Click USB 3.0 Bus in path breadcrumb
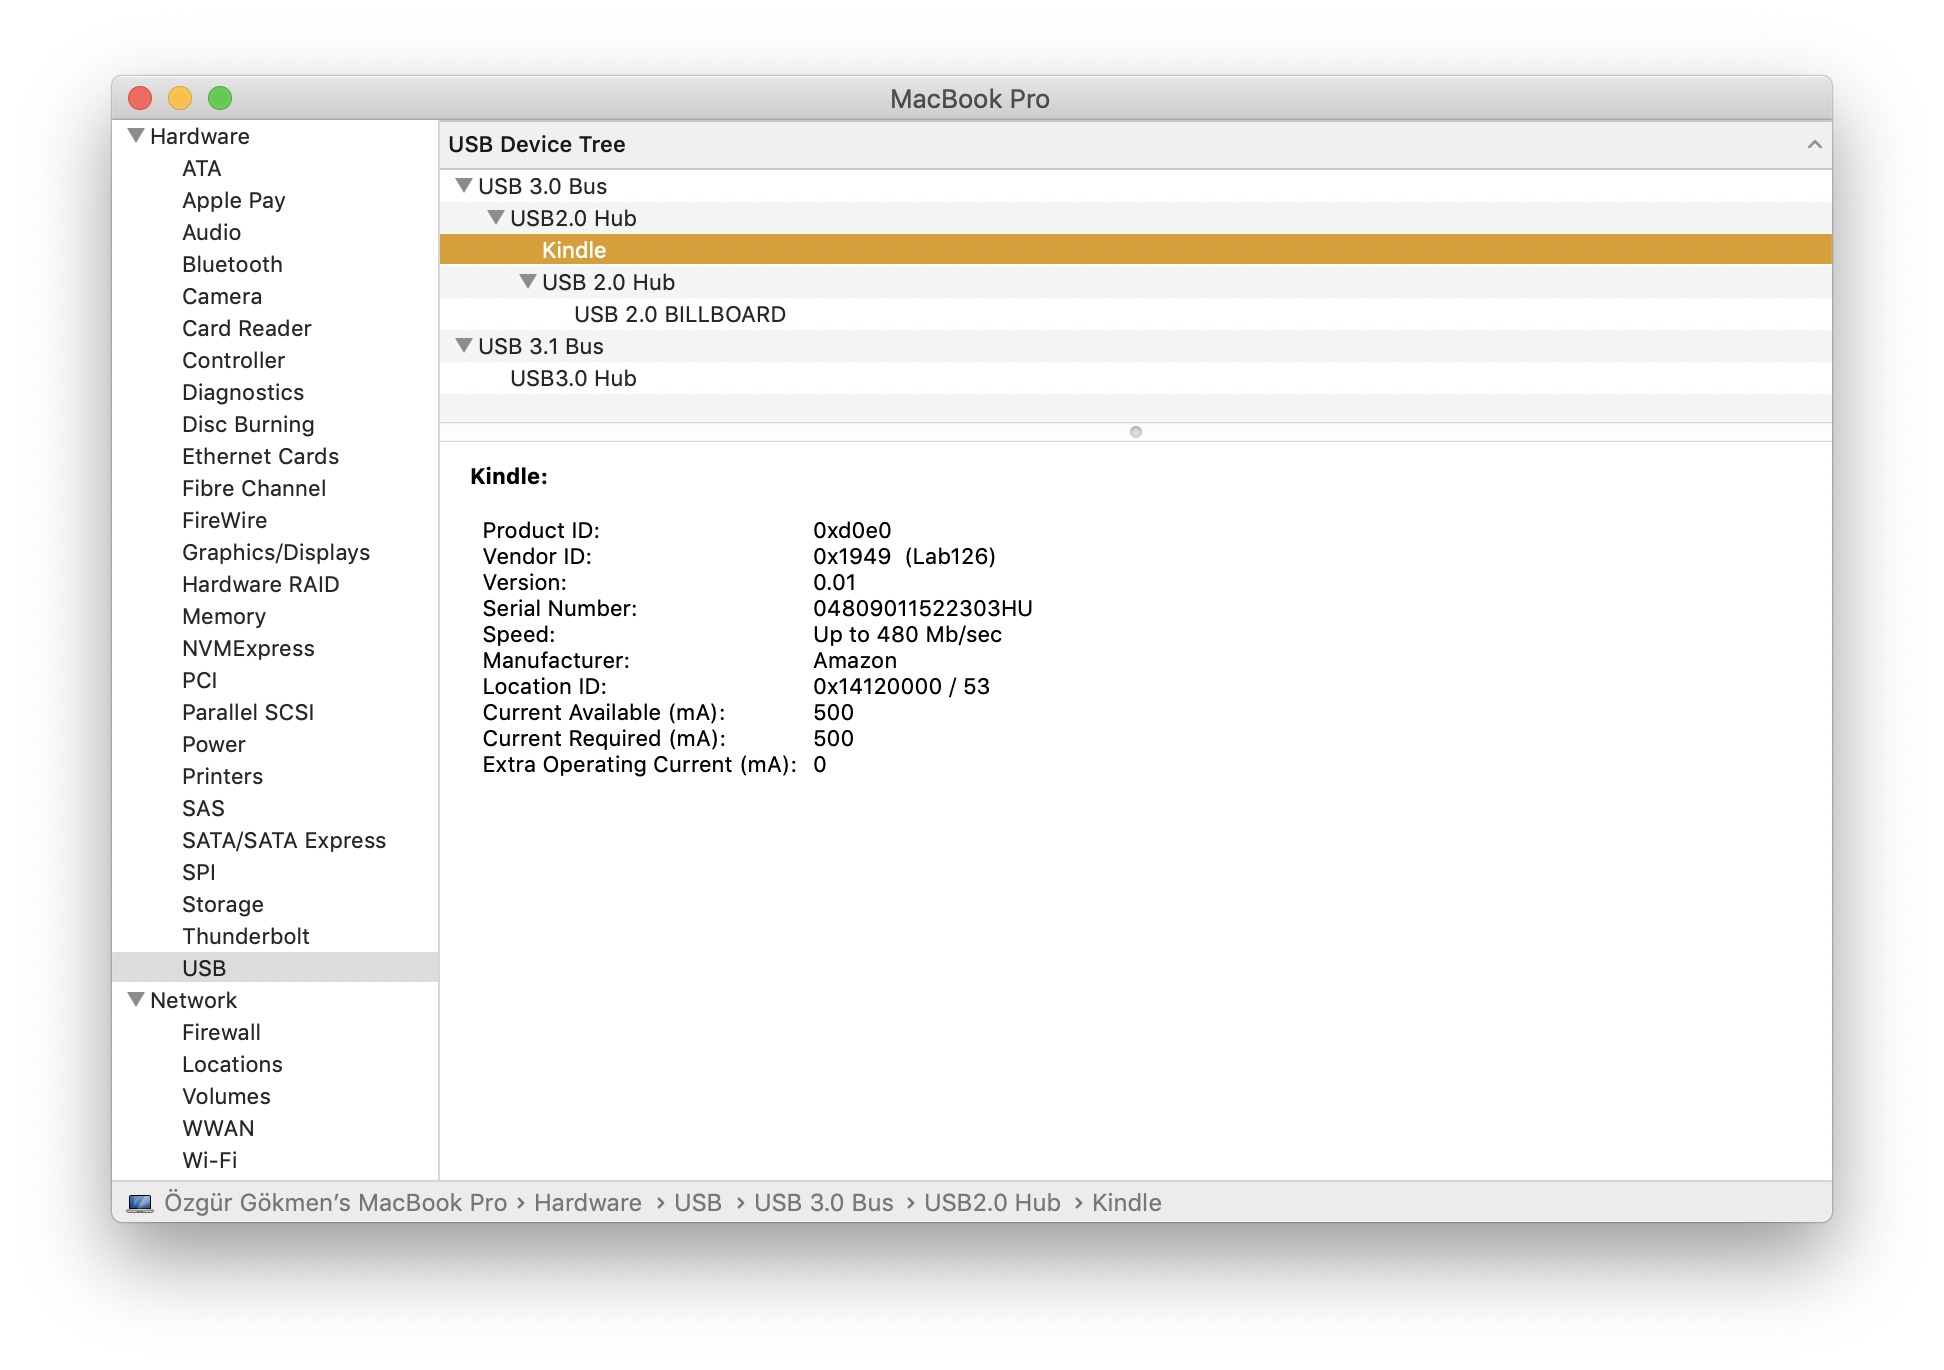This screenshot has height=1370, width=1944. [823, 1203]
